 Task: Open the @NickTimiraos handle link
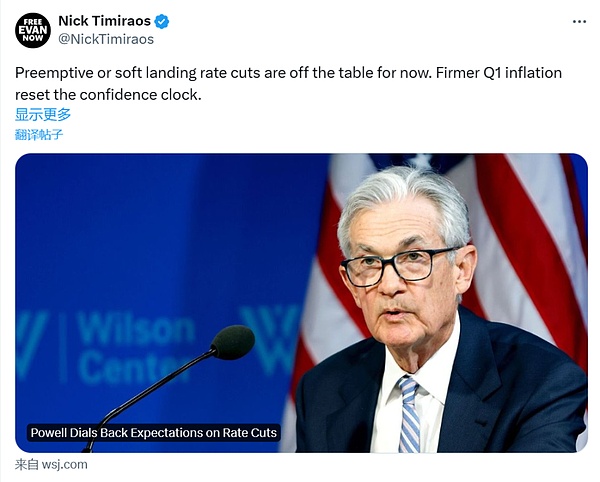(x=105, y=39)
